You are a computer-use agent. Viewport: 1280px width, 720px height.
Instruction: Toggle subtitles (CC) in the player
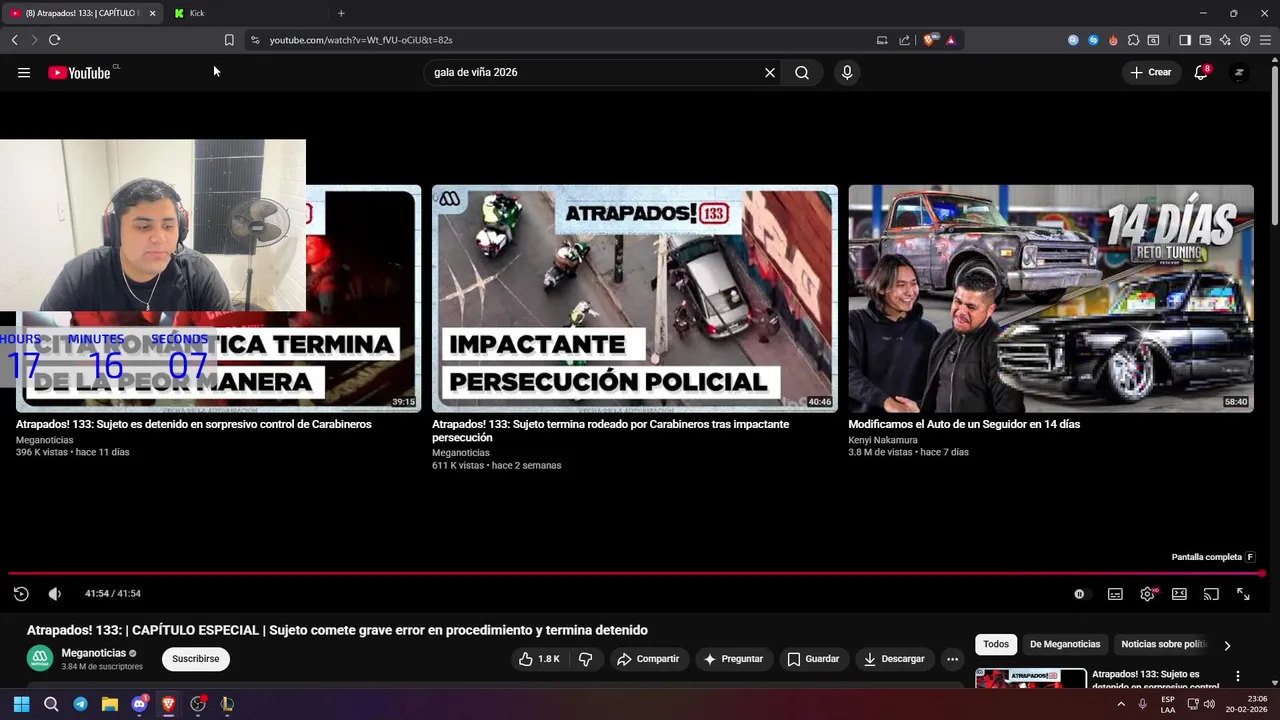click(1115, 594)
